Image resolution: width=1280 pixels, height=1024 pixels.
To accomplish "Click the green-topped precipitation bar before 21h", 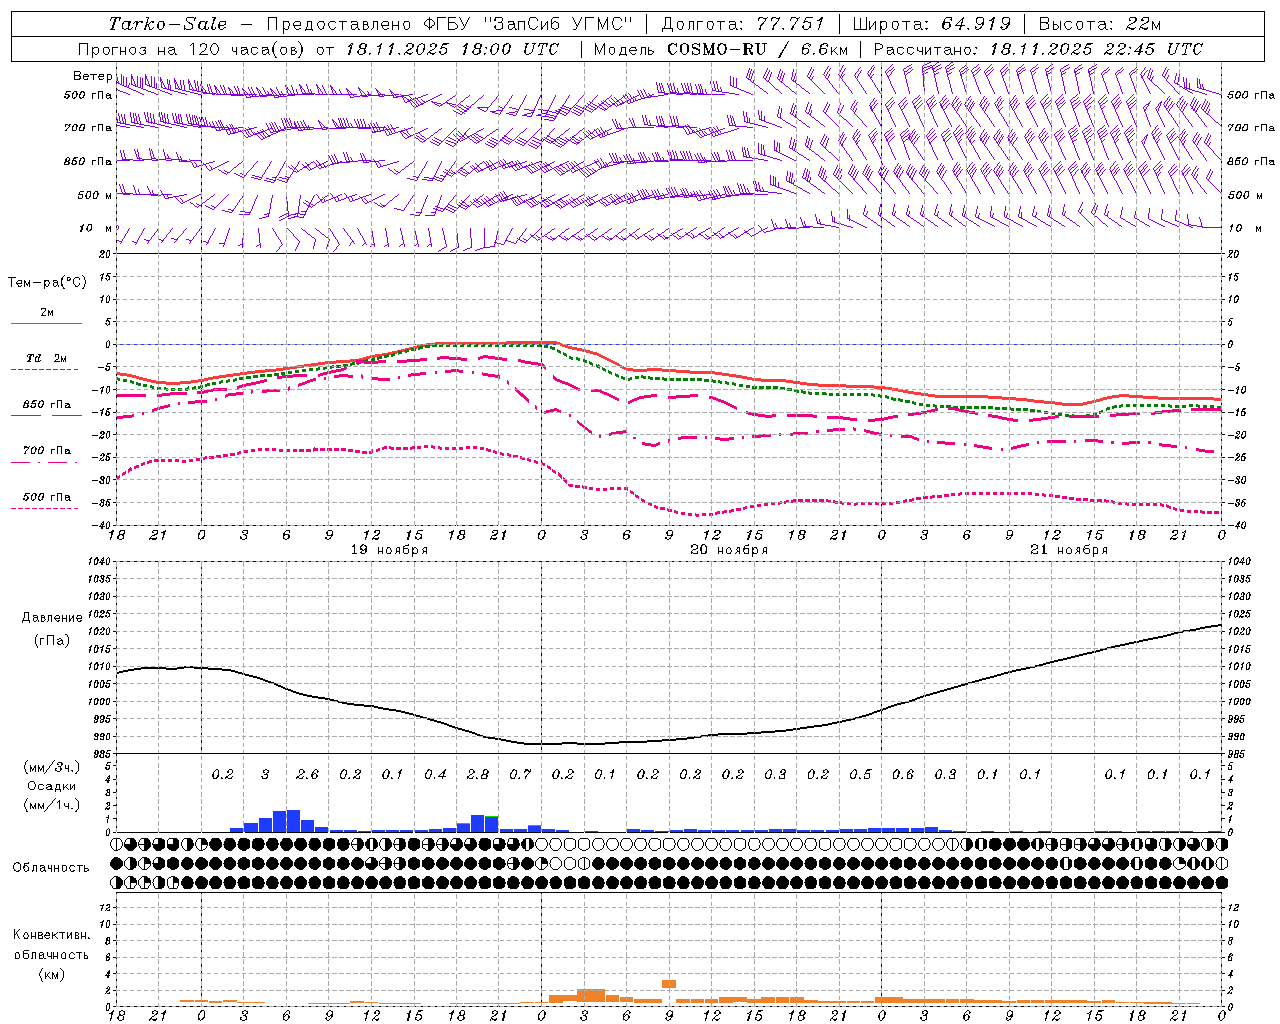I will (492, 824).
